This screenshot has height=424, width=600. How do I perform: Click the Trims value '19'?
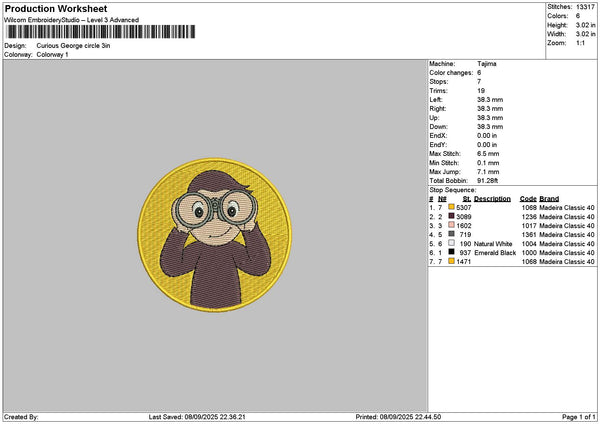coord(481,91)
